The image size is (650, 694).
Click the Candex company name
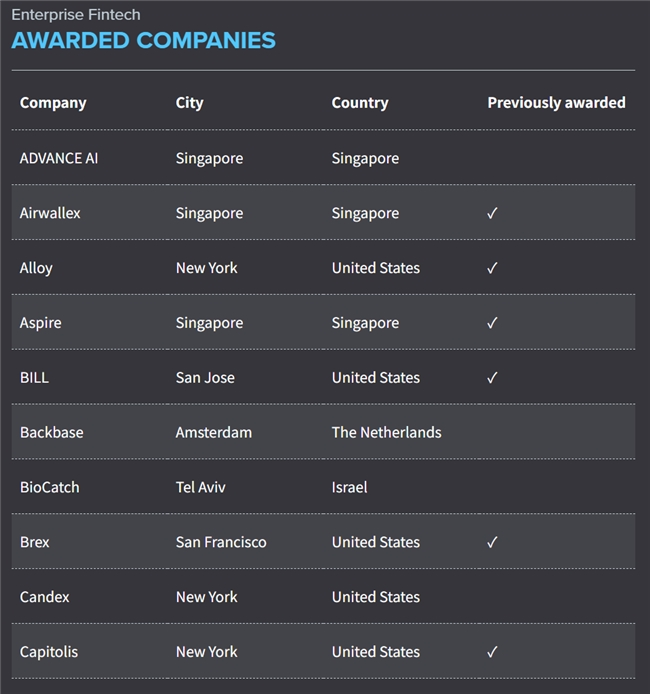(x=45, y=597)
